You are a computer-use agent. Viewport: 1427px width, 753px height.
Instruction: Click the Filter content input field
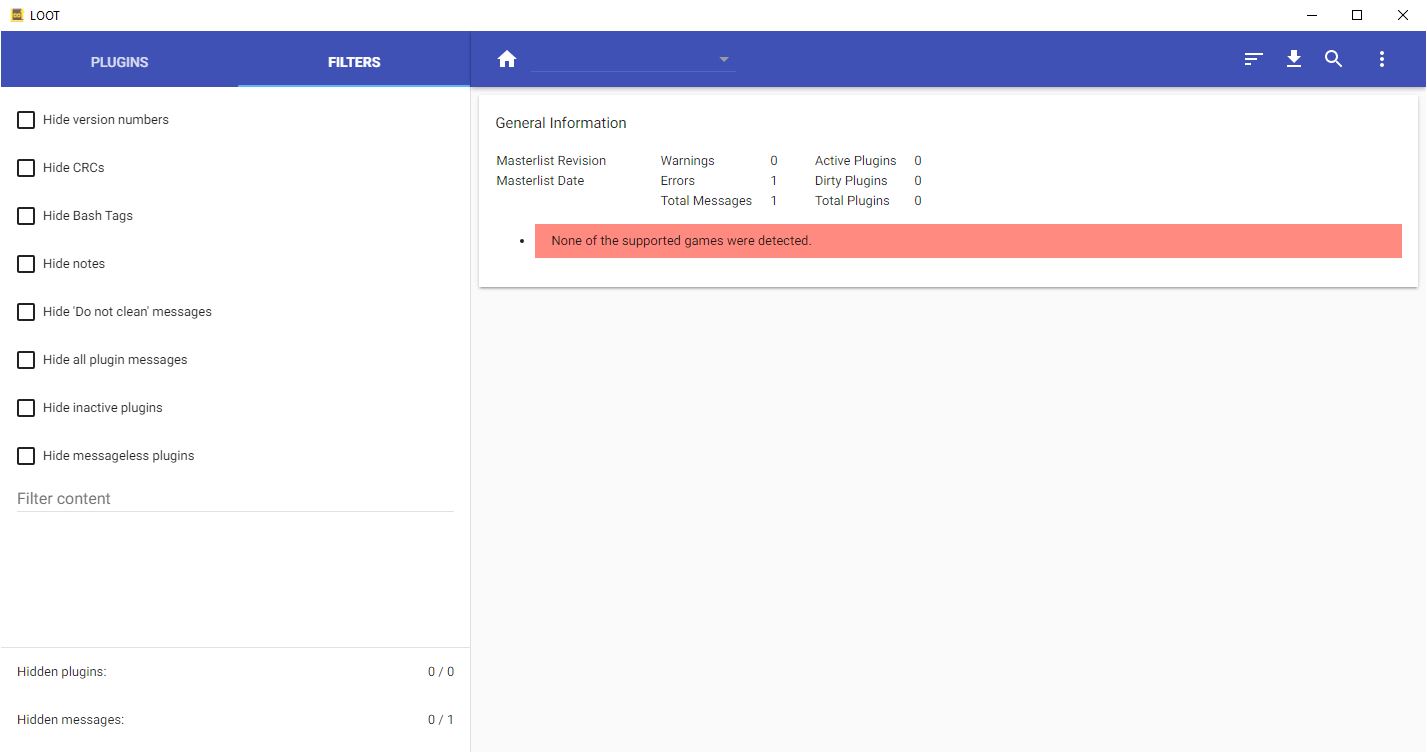pos(235,498)
